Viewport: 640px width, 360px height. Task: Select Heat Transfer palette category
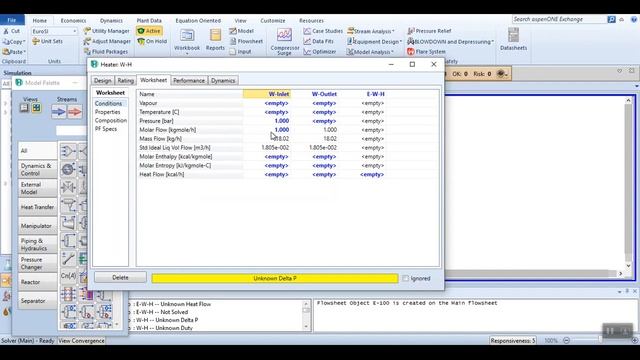(37, 207)
